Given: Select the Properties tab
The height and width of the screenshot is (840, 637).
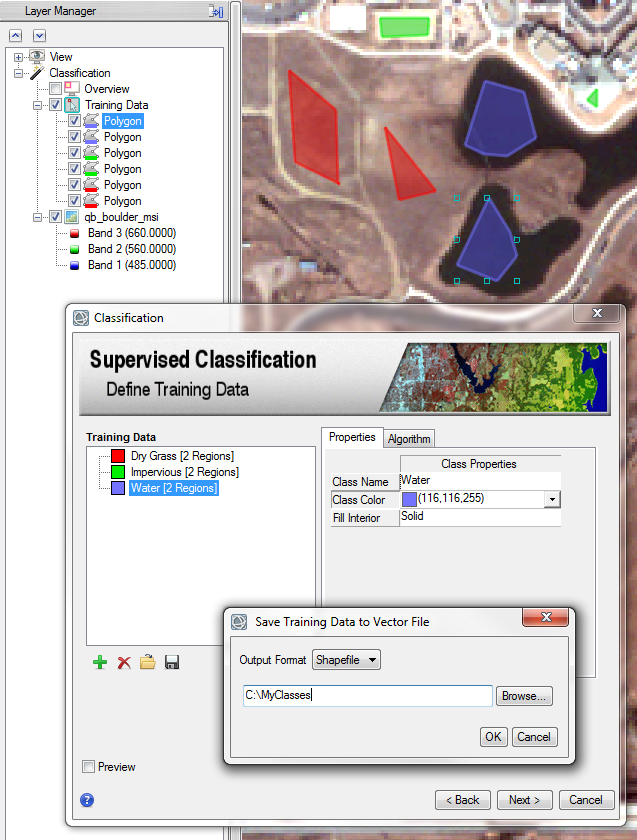Looking at the screenshot, I should [x=351, y=437].
